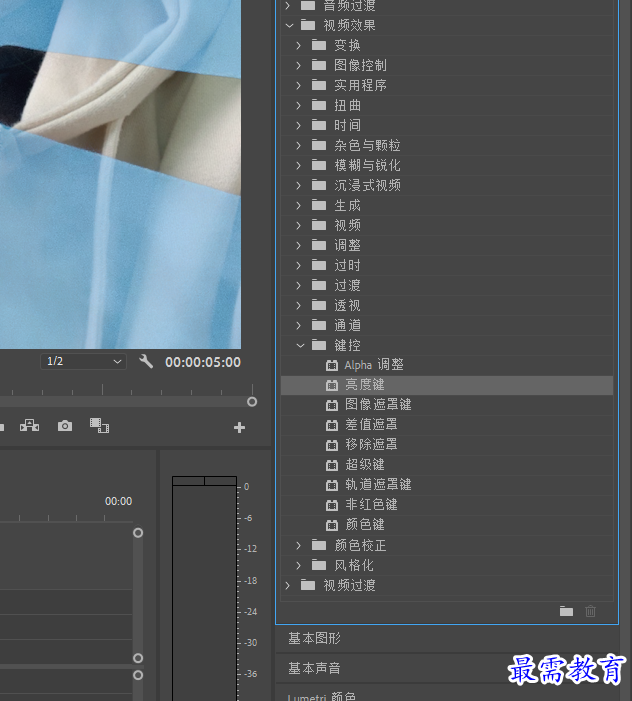
Task: Click the program monitor video preview
Action: pos(120,174)
